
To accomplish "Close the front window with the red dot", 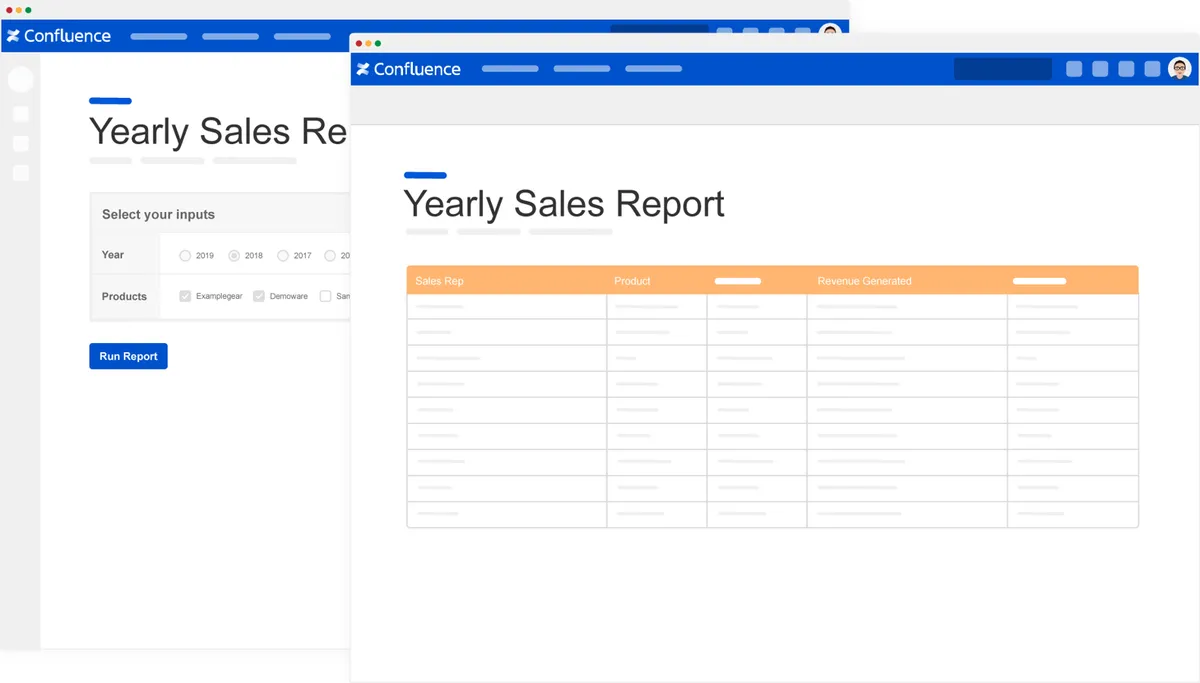I will point(359,43).
